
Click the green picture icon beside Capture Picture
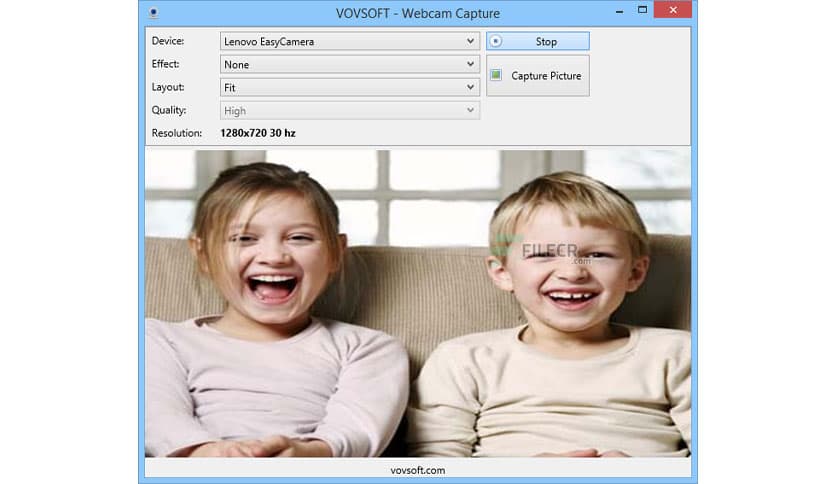(x=496, y=75)
